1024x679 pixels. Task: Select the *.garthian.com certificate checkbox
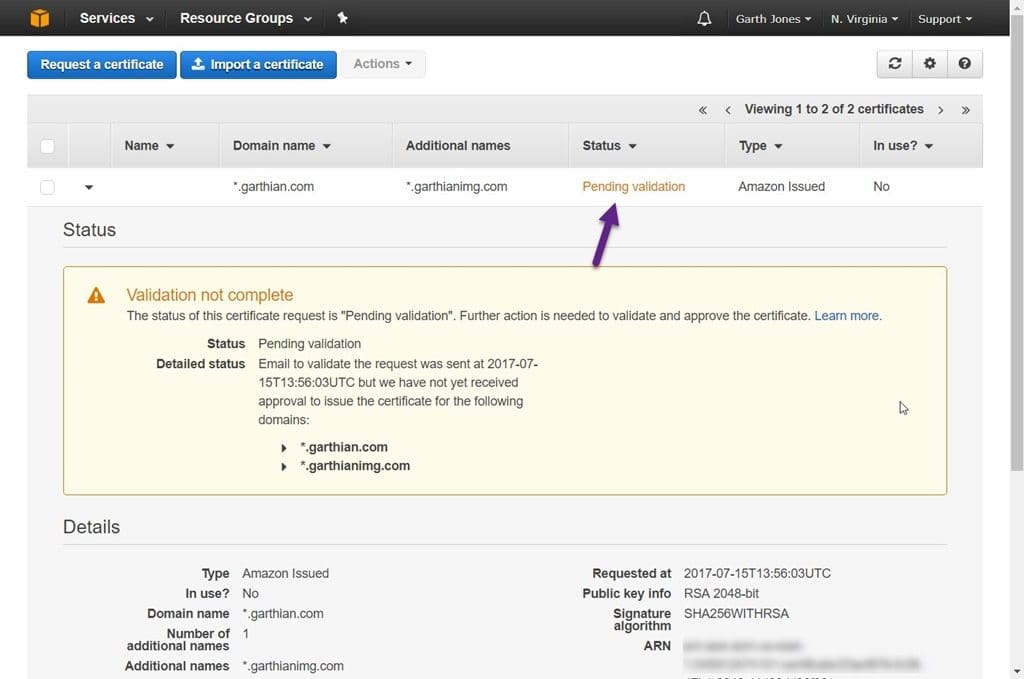pos(47,187)
